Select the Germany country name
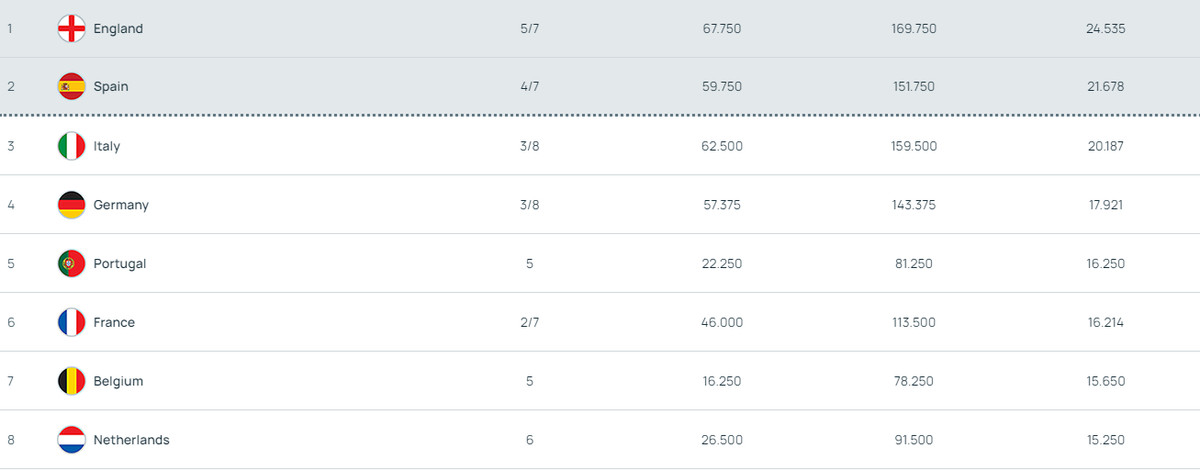 click(121, 205)
